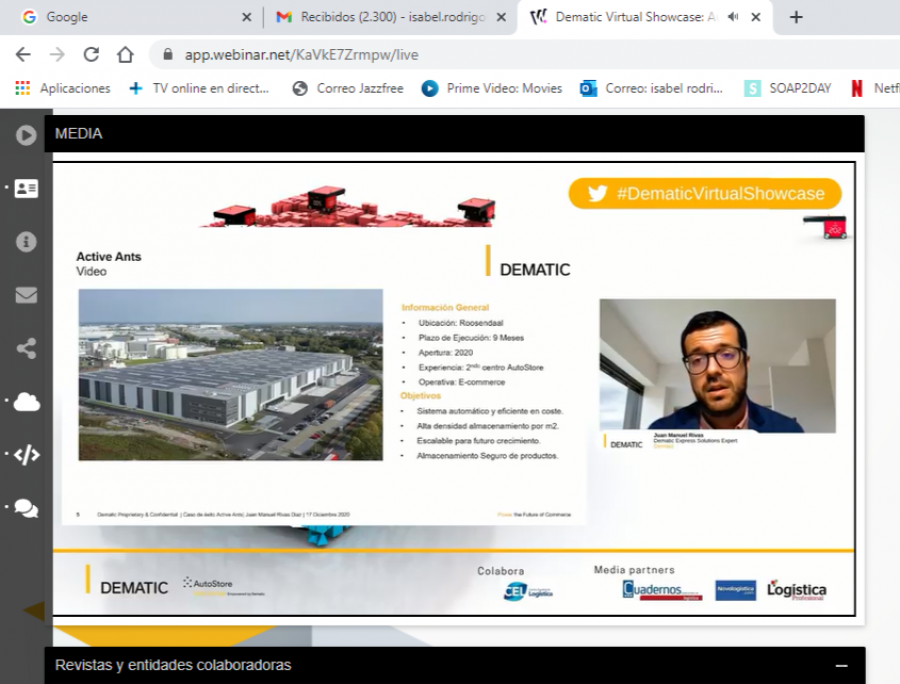Click the Logística Profesional partner logo

(x=797, y=590)
